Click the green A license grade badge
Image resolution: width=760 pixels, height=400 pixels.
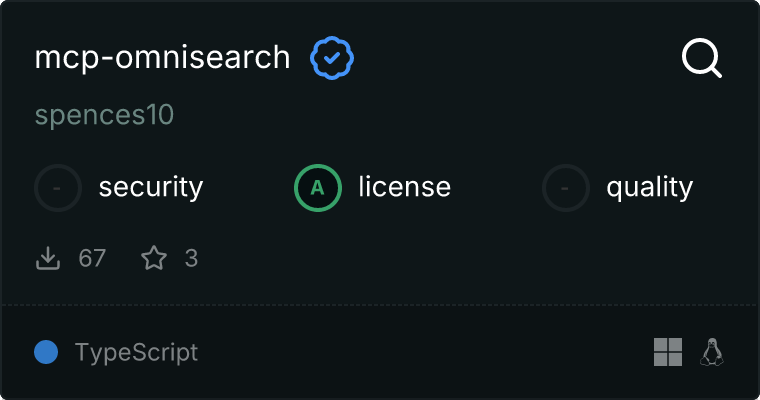tap(318, 187)
